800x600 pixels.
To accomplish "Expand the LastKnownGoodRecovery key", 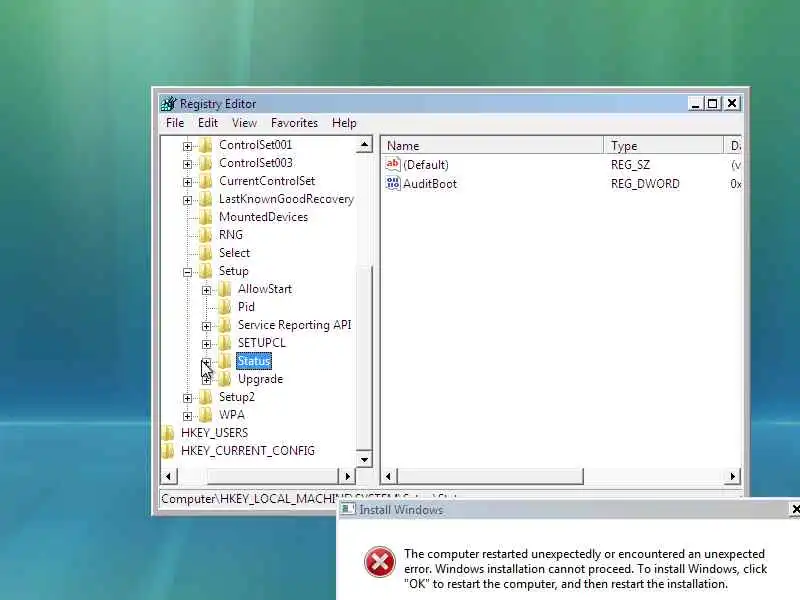I will pos(187,200).
